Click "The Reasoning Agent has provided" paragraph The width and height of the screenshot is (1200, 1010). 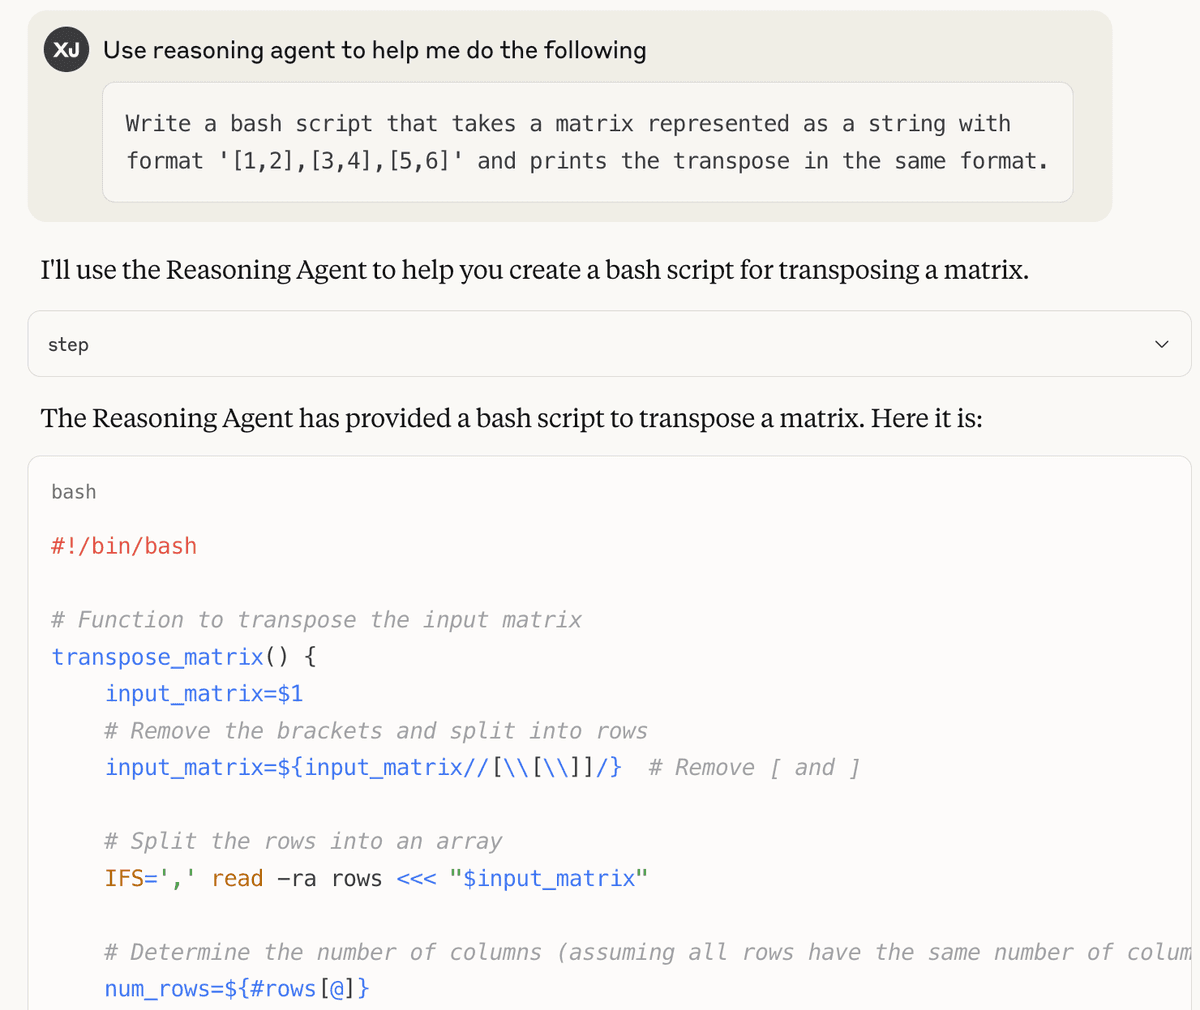pos(511,418)
